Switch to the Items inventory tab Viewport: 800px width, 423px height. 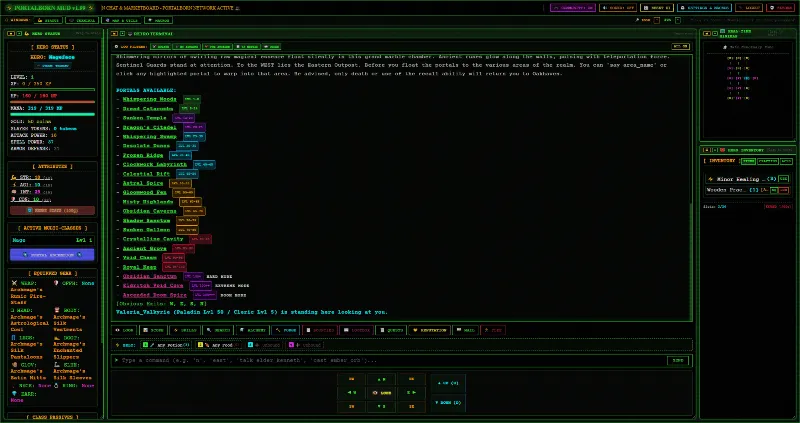pos(748,161)
